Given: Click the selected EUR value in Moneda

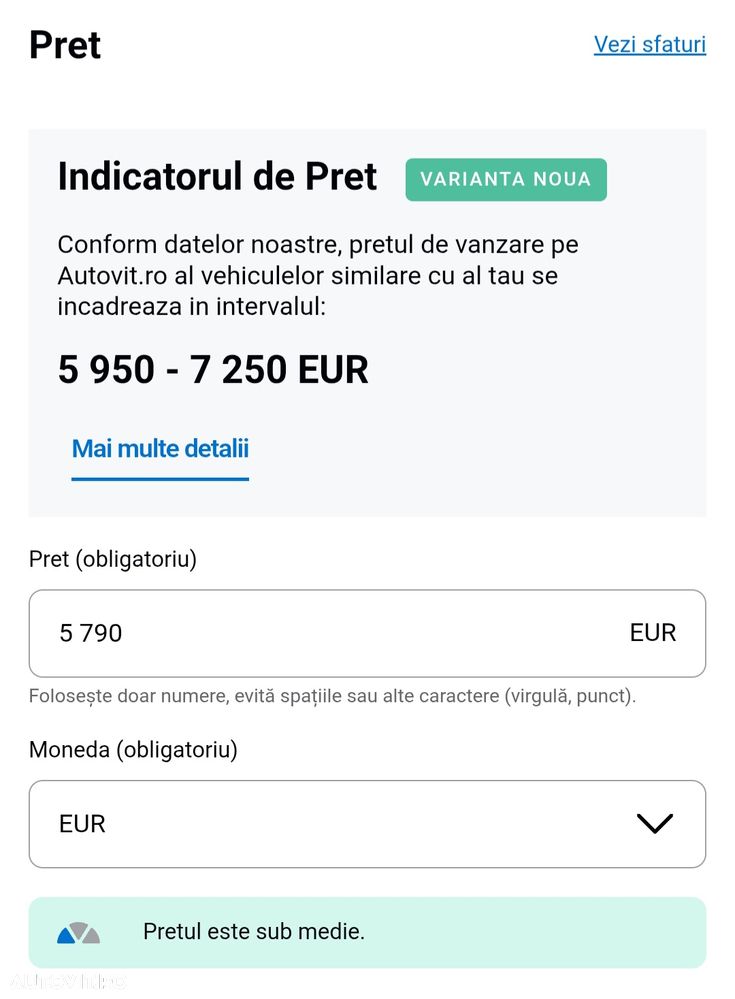Looking at the screenshot, I should pyautogui.click(x=82, y=824).
